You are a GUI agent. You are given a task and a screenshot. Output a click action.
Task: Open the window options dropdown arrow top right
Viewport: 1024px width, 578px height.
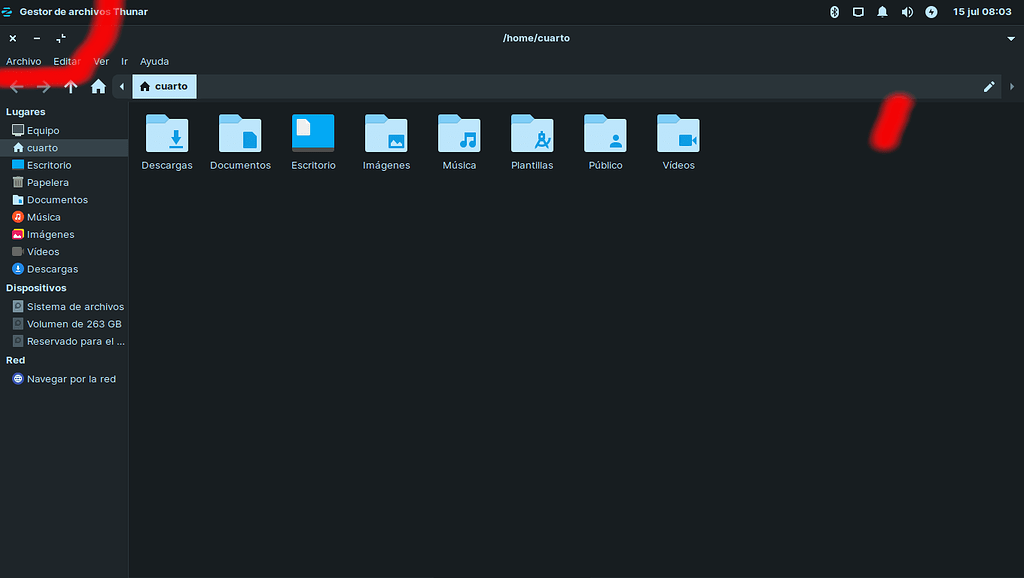(1011, 38)
